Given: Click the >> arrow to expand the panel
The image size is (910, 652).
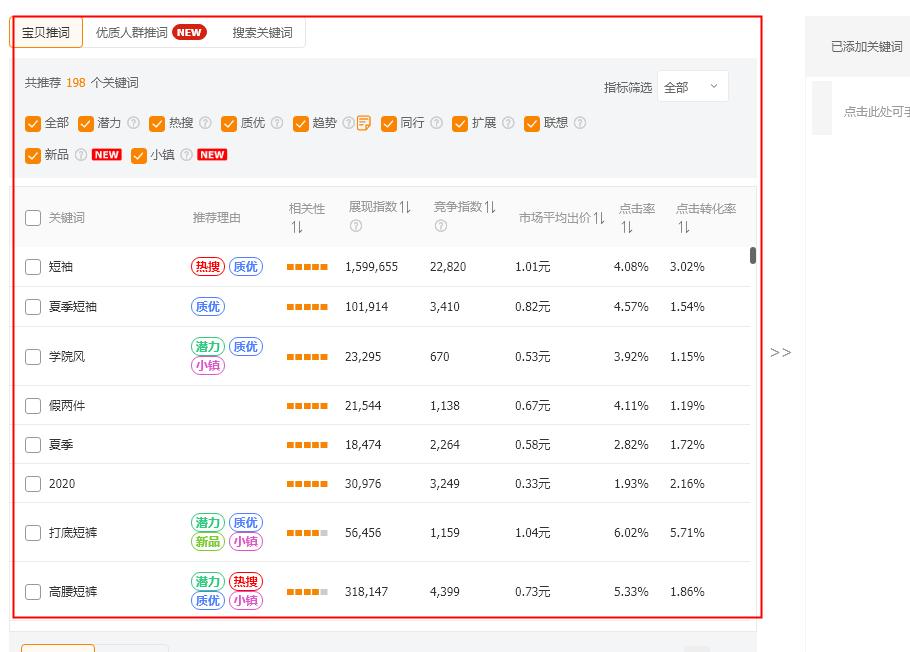Looking at the screenshot, I should pos(781,352).
